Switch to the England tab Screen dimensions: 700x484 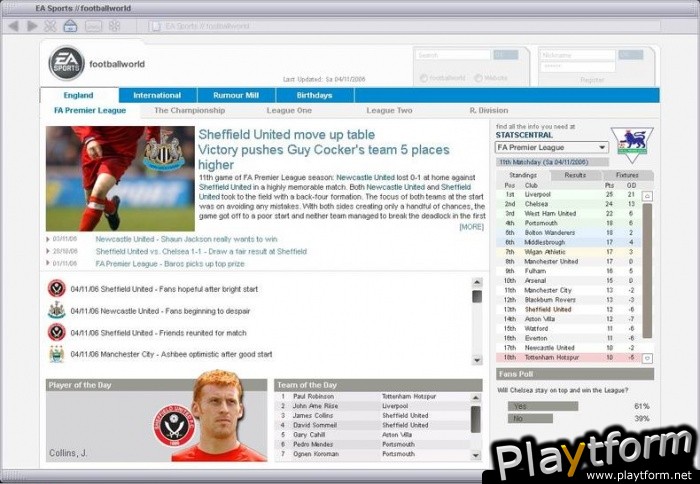[79, 95]
